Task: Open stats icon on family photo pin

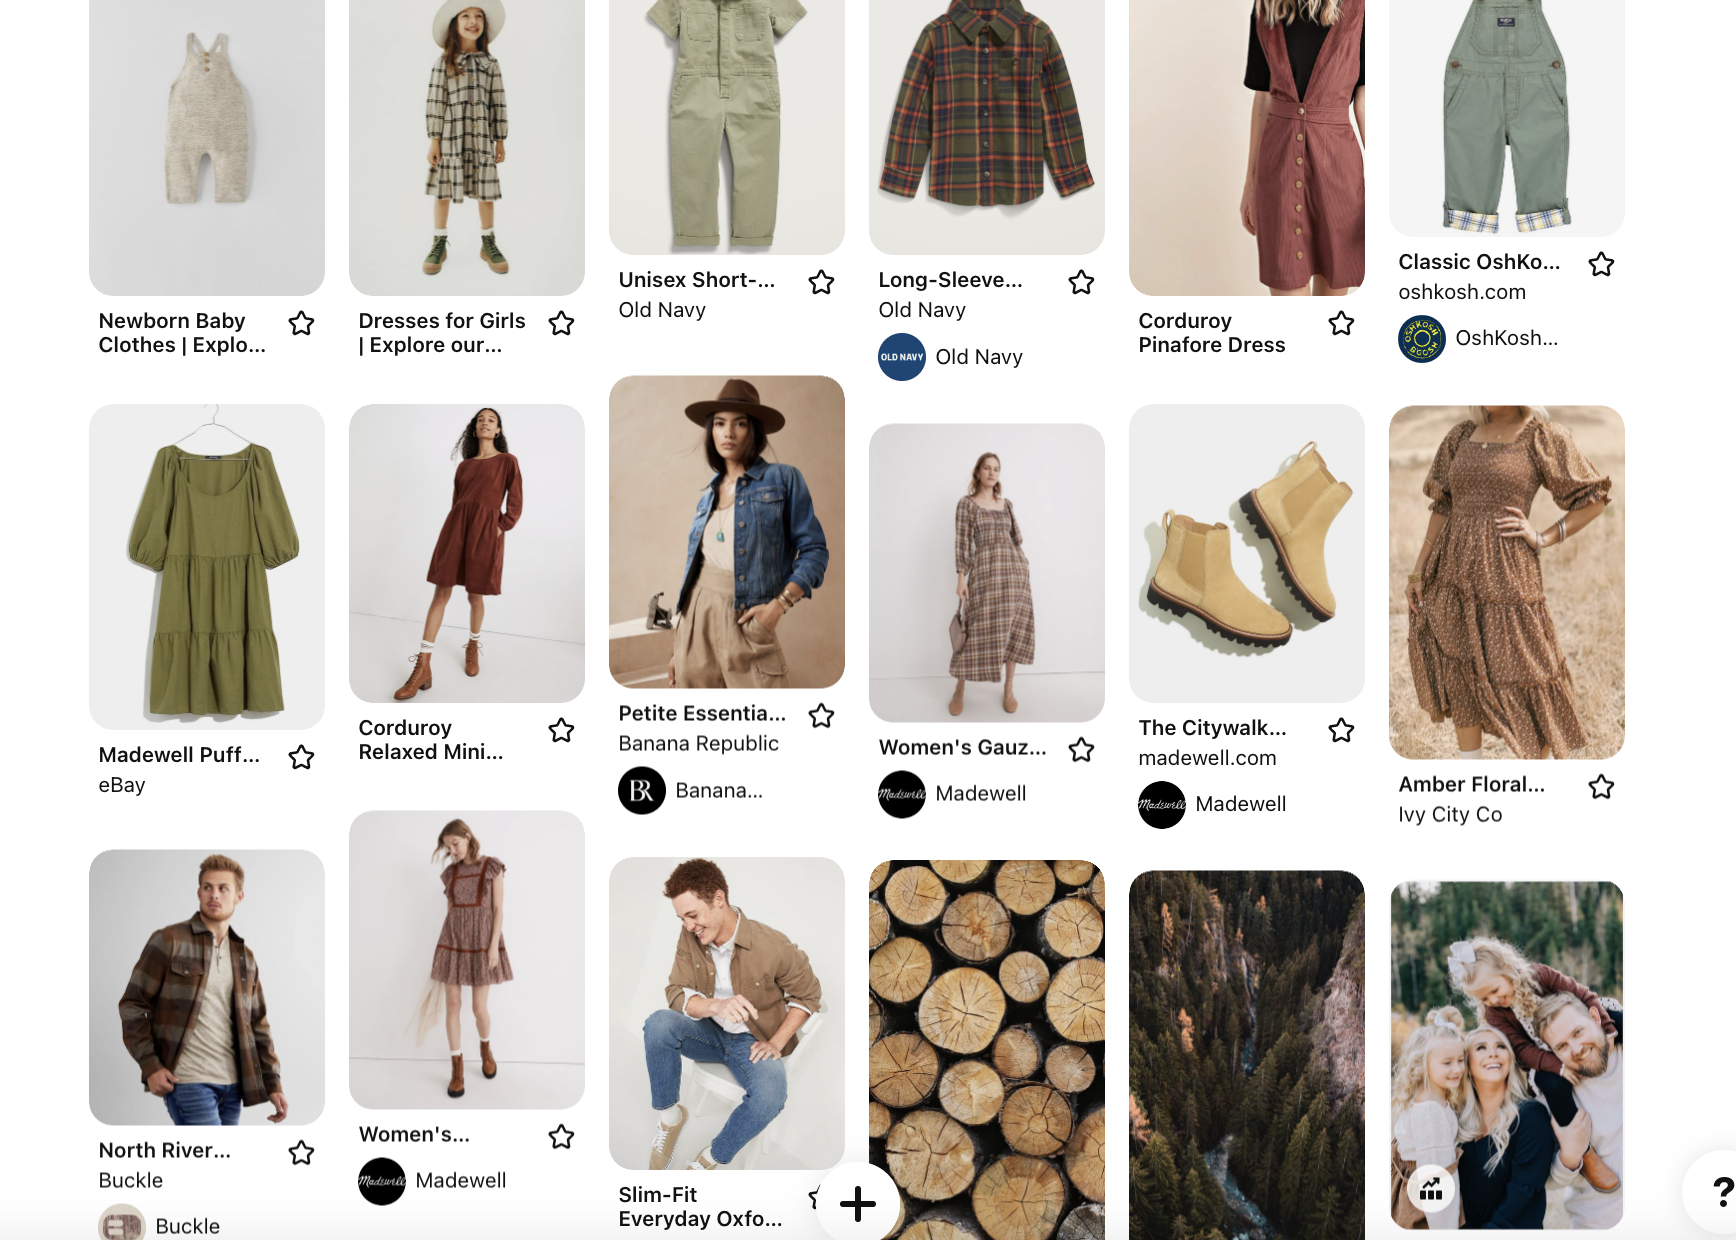Action: click(1431, 1189)
